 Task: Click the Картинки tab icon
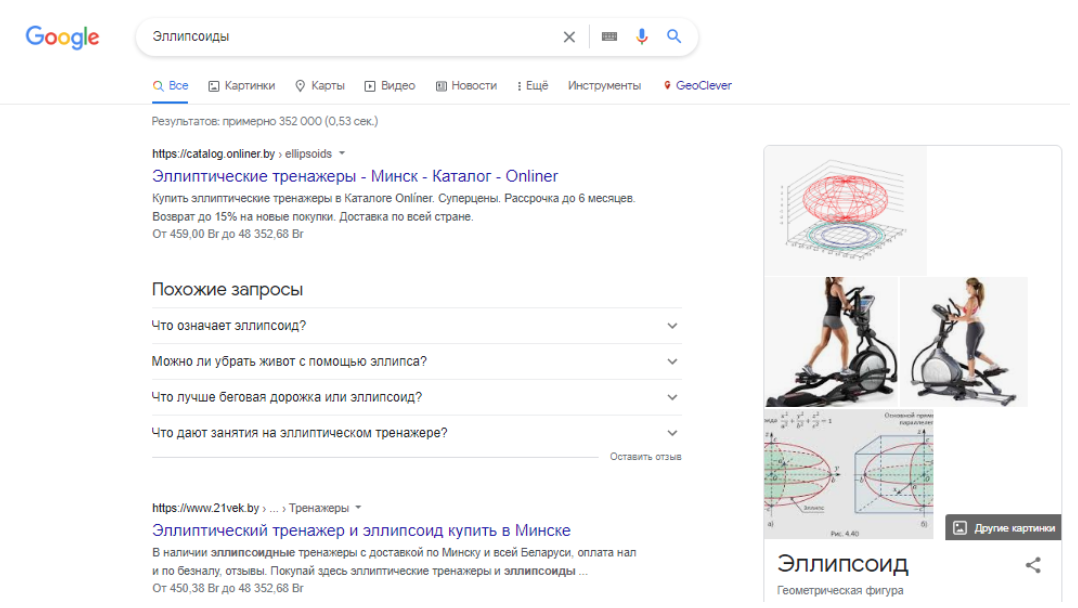[214, 86]
